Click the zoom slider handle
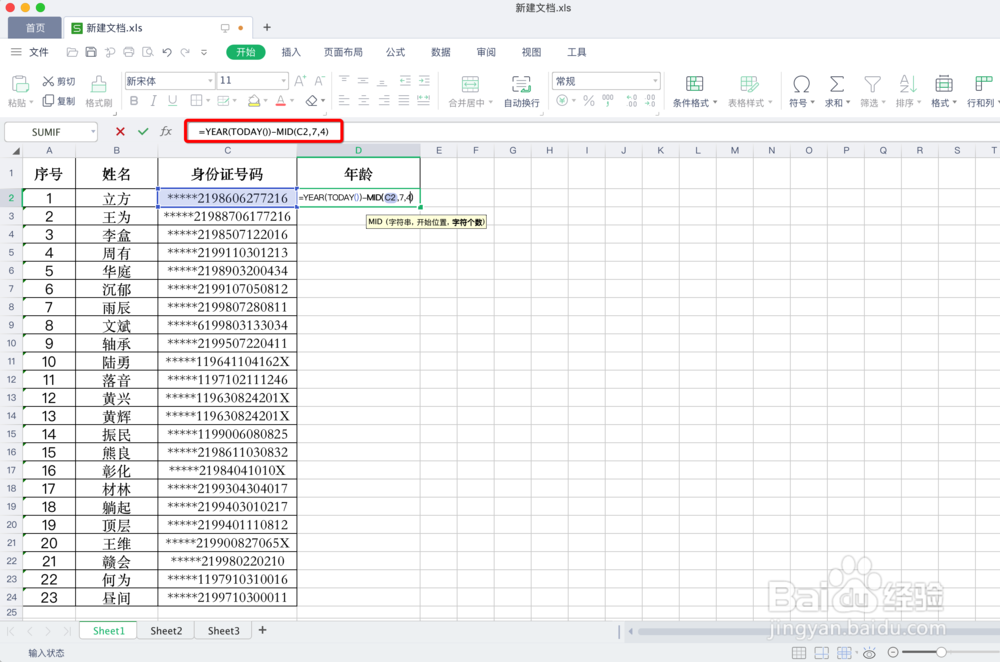The image size is (1000, 662). pos(941,652)
